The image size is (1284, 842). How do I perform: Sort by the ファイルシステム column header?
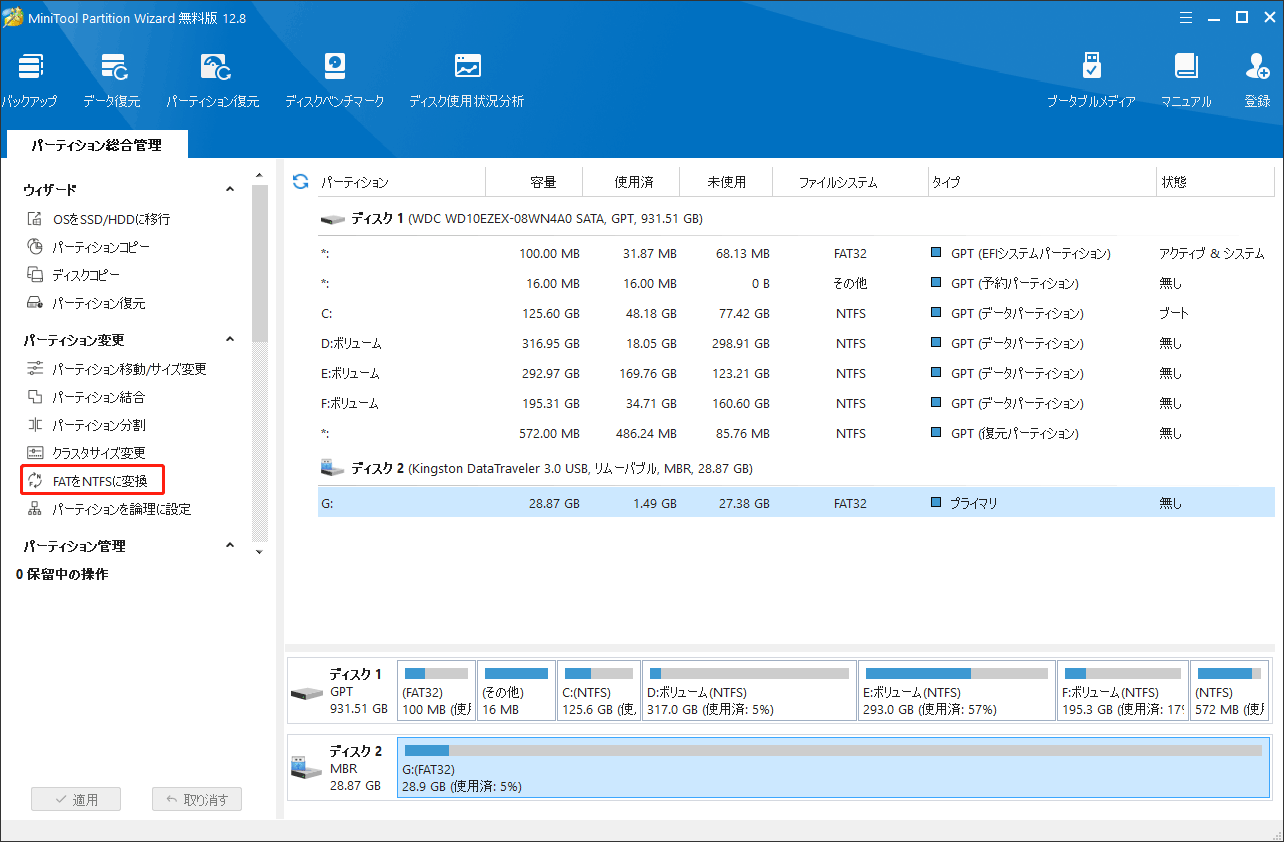[x=851, y=182]
